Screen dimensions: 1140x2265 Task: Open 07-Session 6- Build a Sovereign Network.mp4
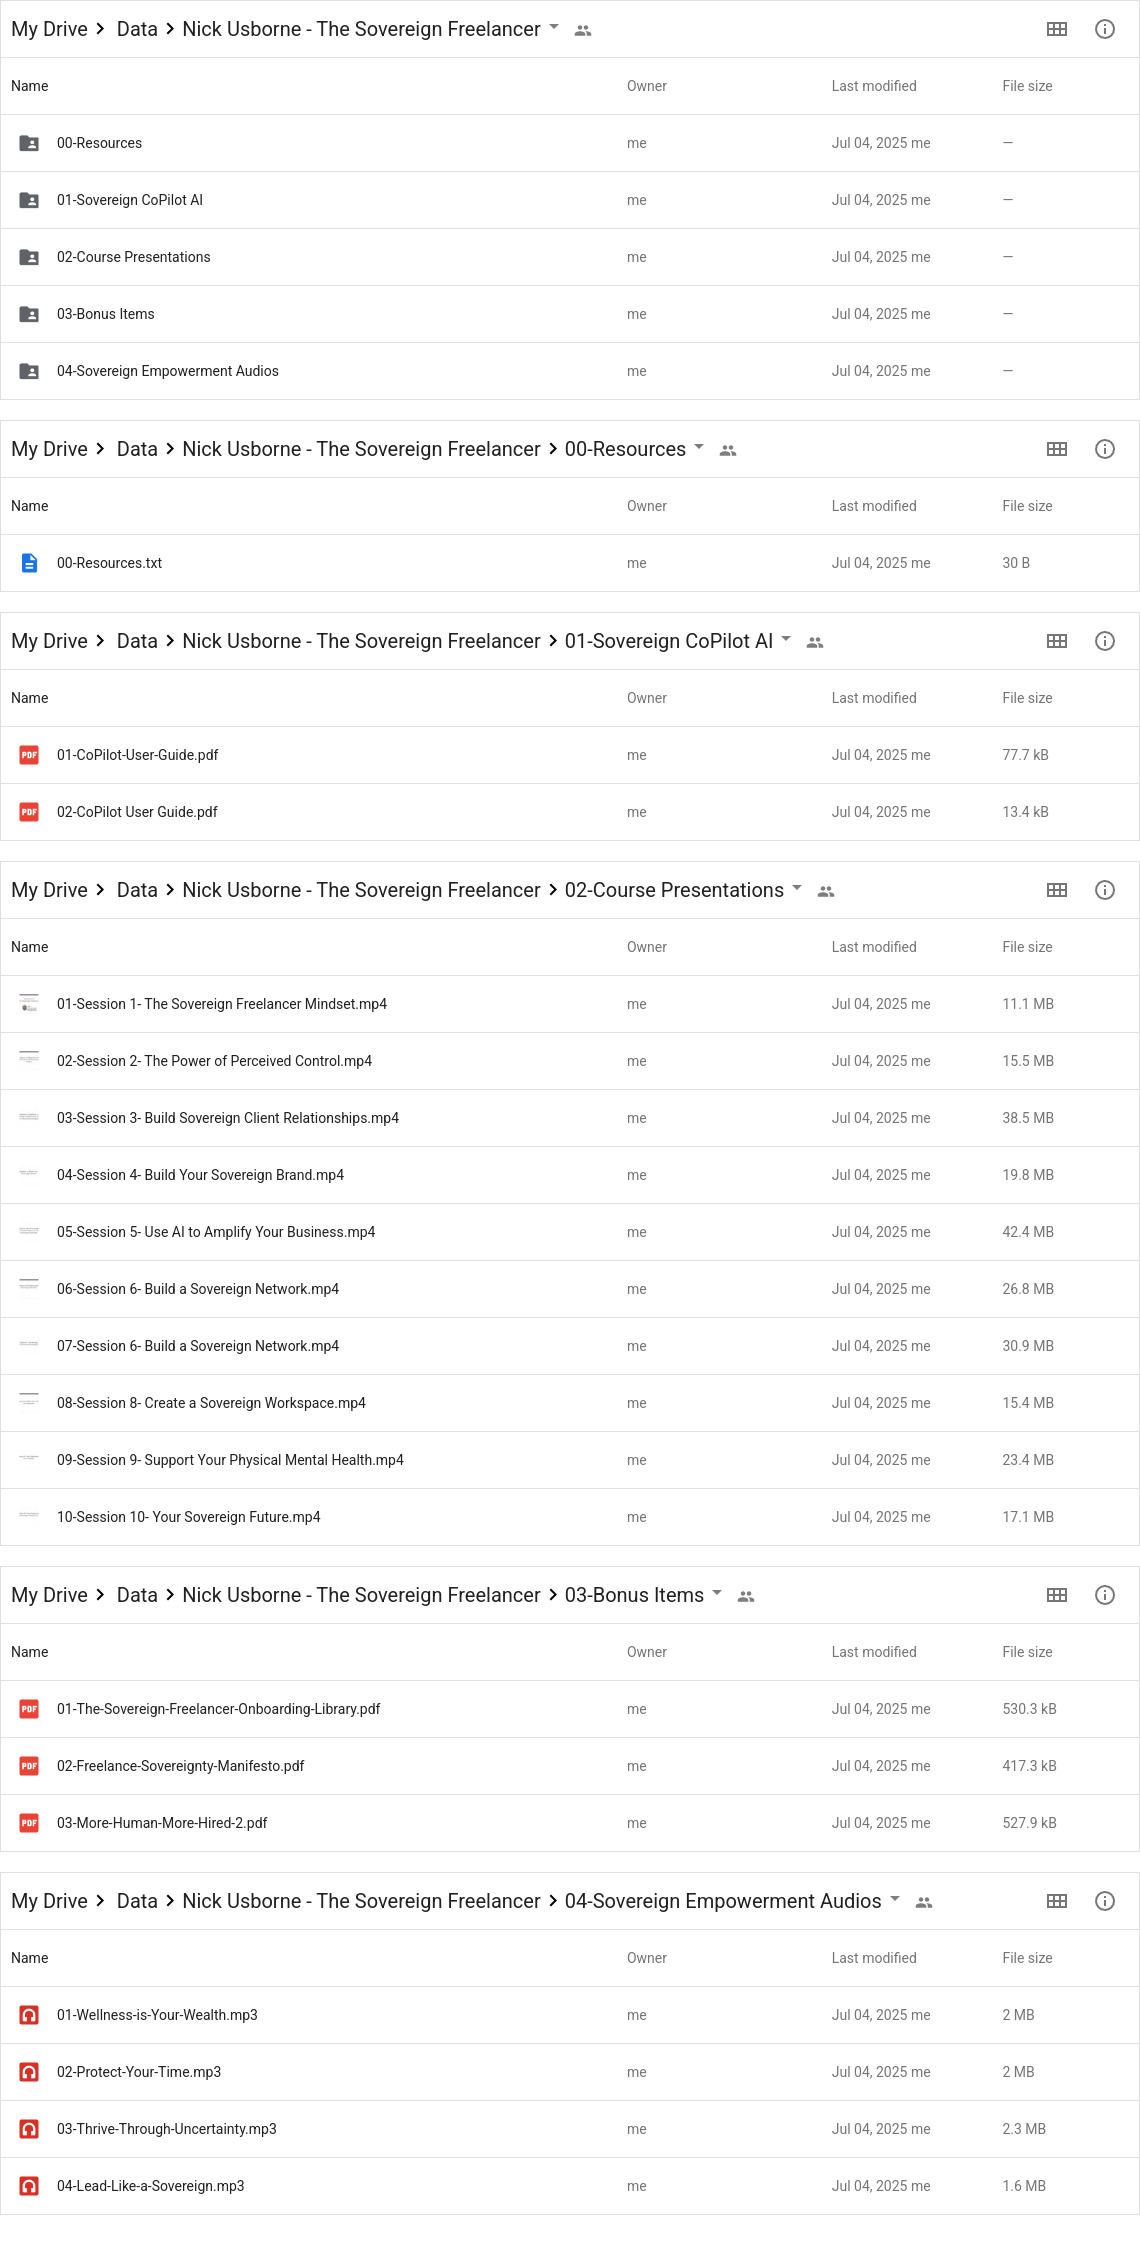[x=198, y=1346]
